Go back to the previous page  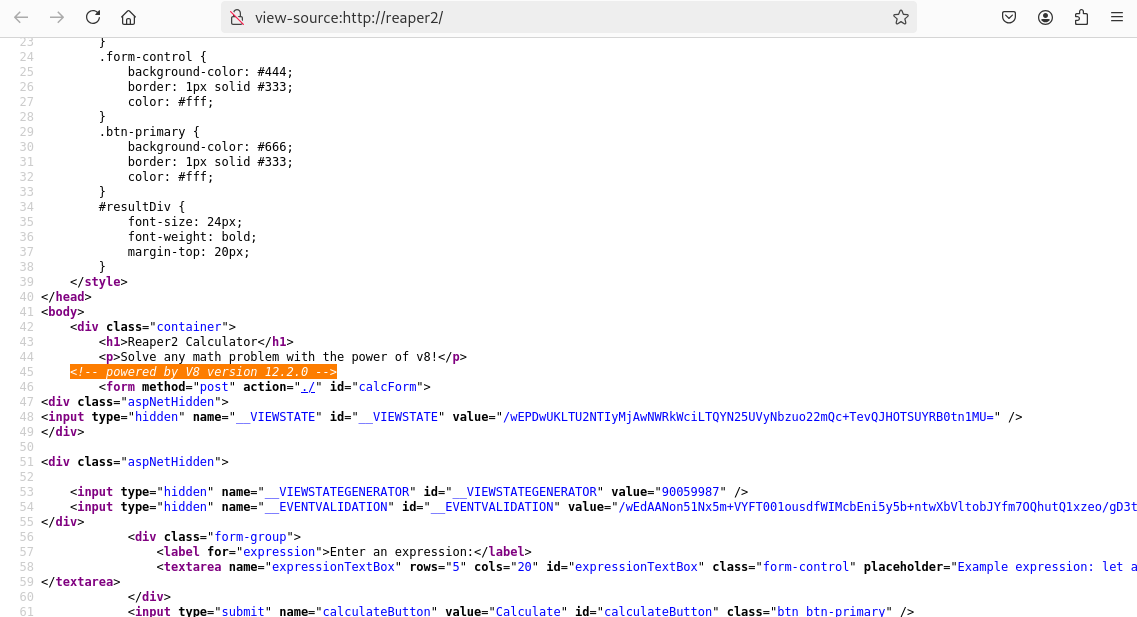pos(21,17)
